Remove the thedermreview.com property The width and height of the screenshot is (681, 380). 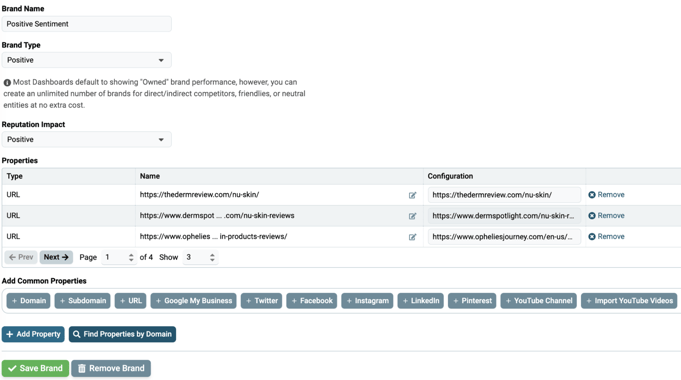coord(606,195)
